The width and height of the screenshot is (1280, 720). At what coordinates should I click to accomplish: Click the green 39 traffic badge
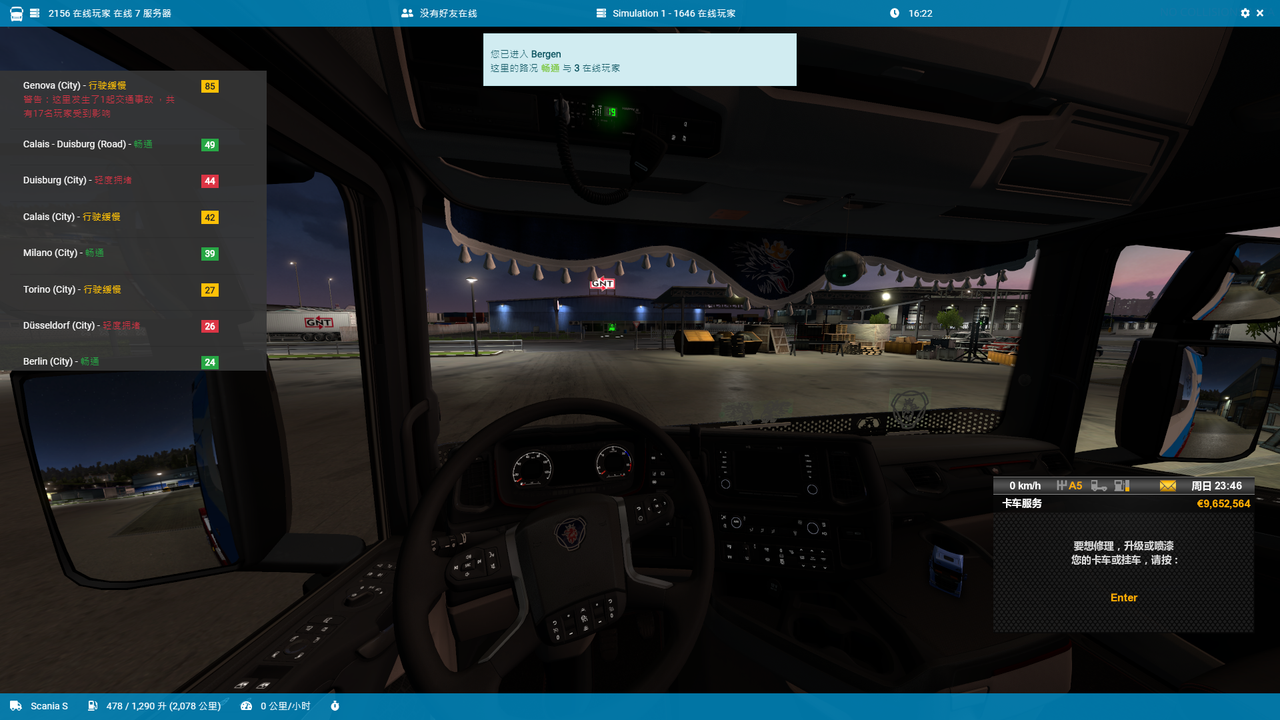tap(210, 254)
